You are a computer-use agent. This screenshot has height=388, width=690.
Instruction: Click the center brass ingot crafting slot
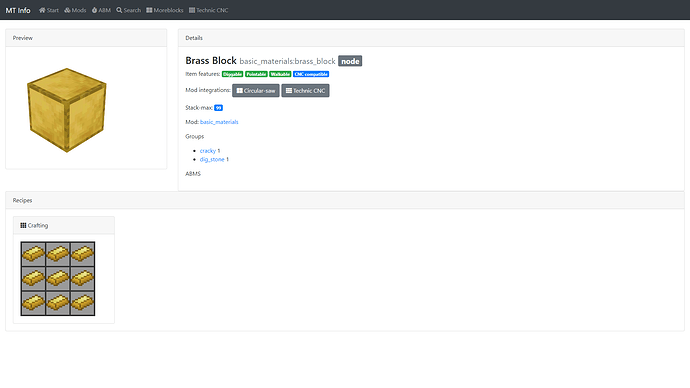point(58,278)
